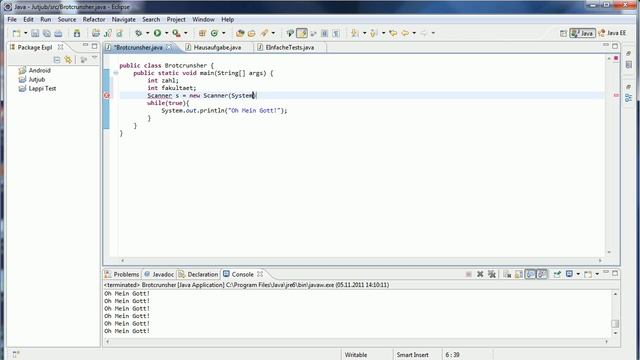The height and width of the screenshot is (360, 640).
Task: Toggle Show Console on standard error change
Action: pos(542,274)
